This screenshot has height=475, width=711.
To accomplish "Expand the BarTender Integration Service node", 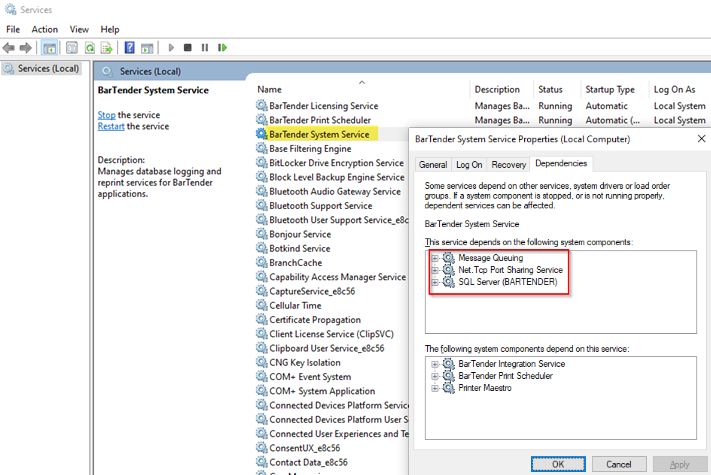I will [435, 364].
